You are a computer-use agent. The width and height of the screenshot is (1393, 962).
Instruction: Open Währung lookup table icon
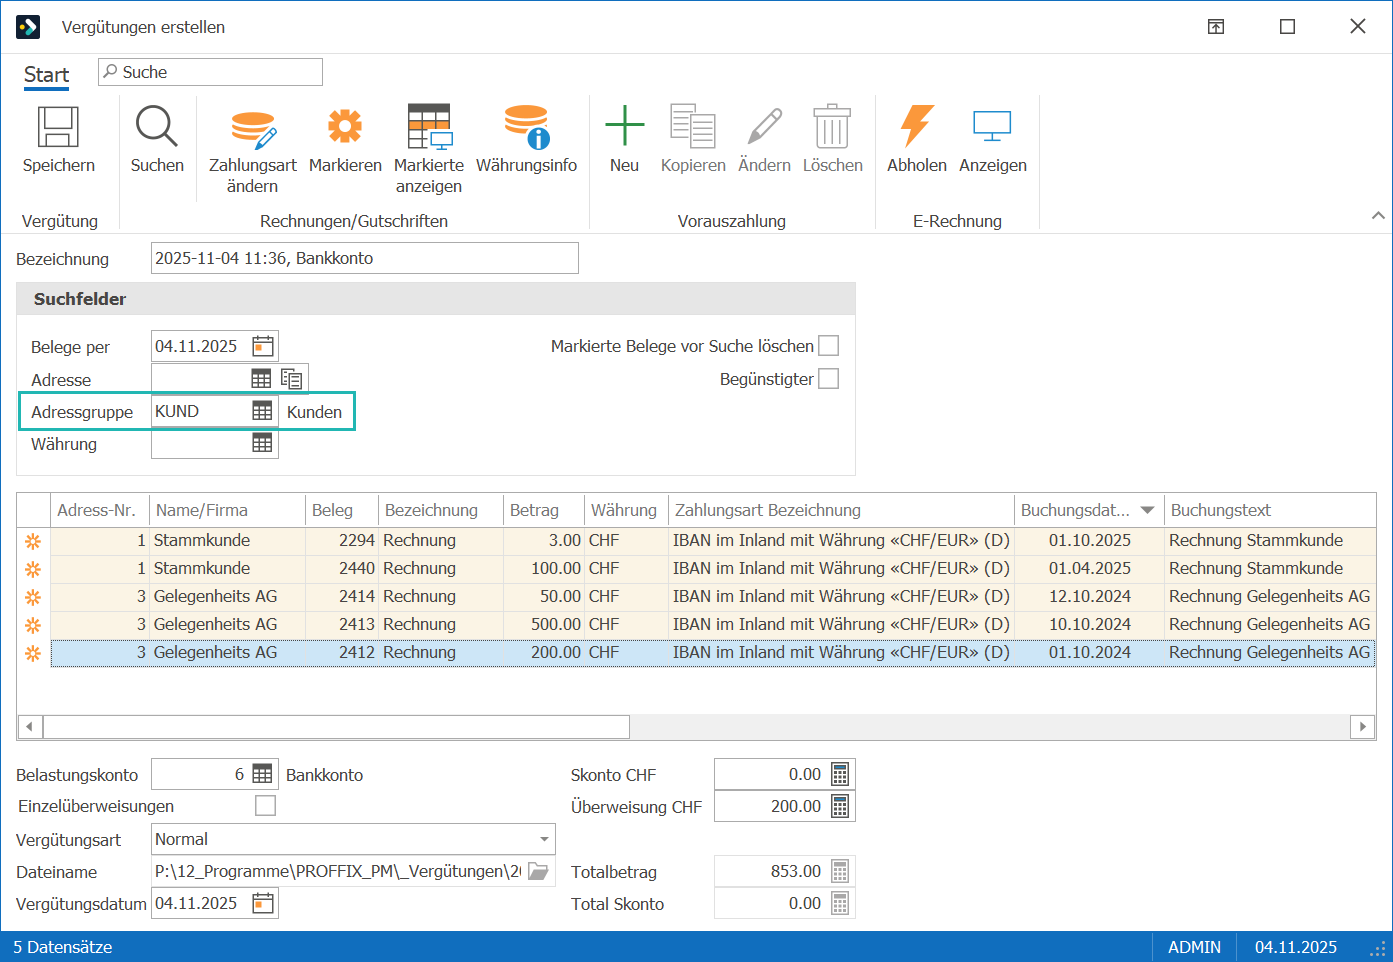(x=262, y=443)
